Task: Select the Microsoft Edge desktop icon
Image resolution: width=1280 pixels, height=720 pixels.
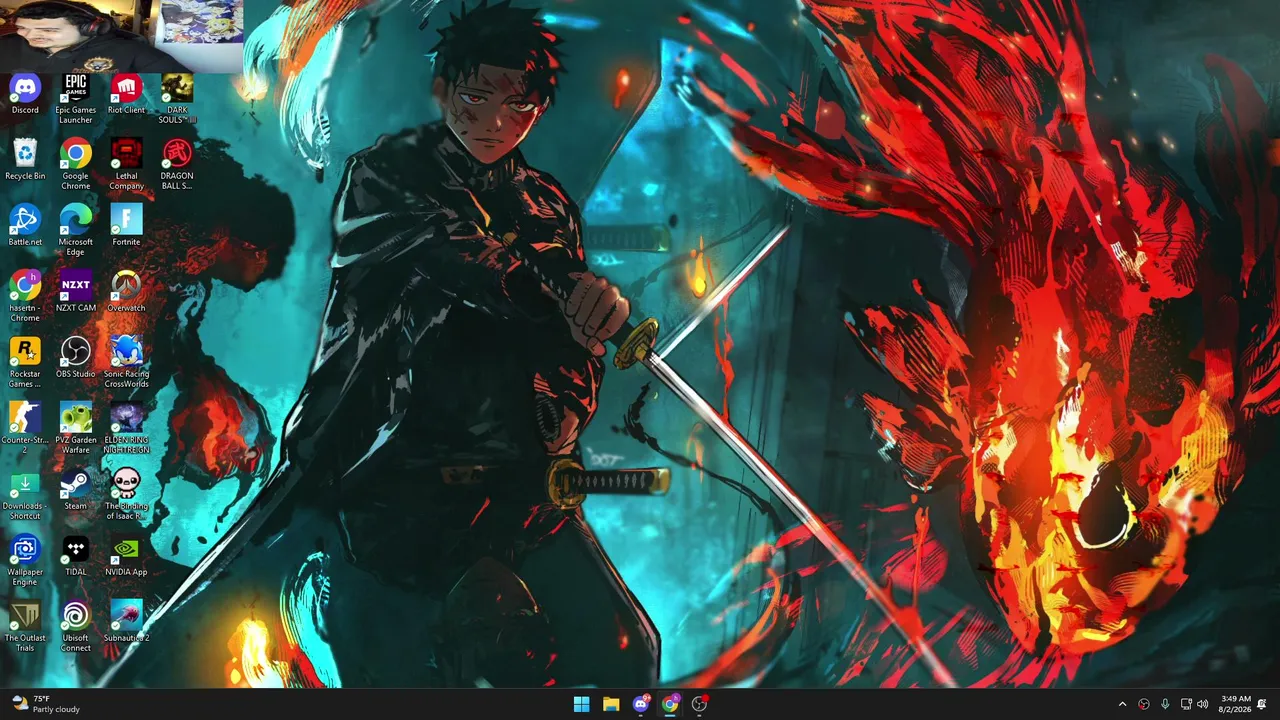Action: (75, 231)
